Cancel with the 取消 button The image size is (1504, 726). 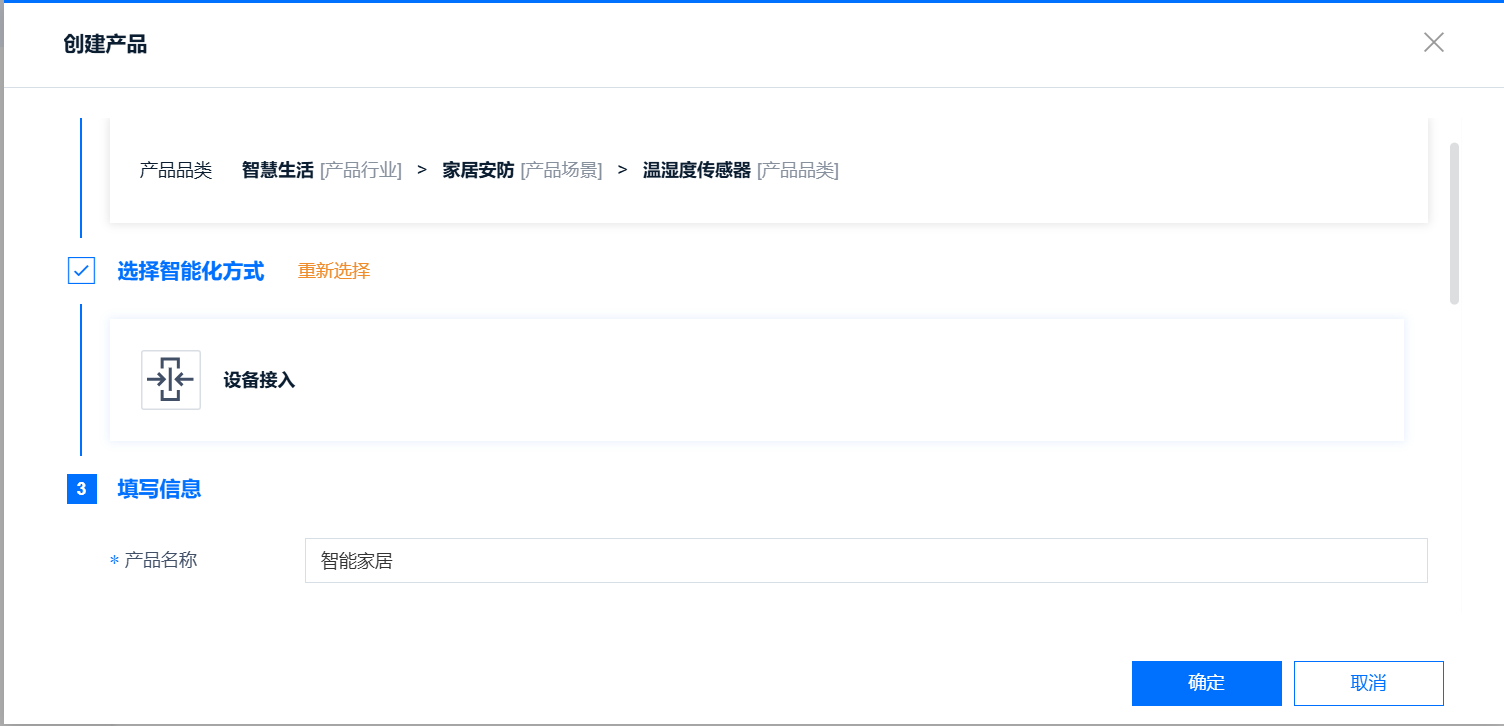tap(1369, 683)
